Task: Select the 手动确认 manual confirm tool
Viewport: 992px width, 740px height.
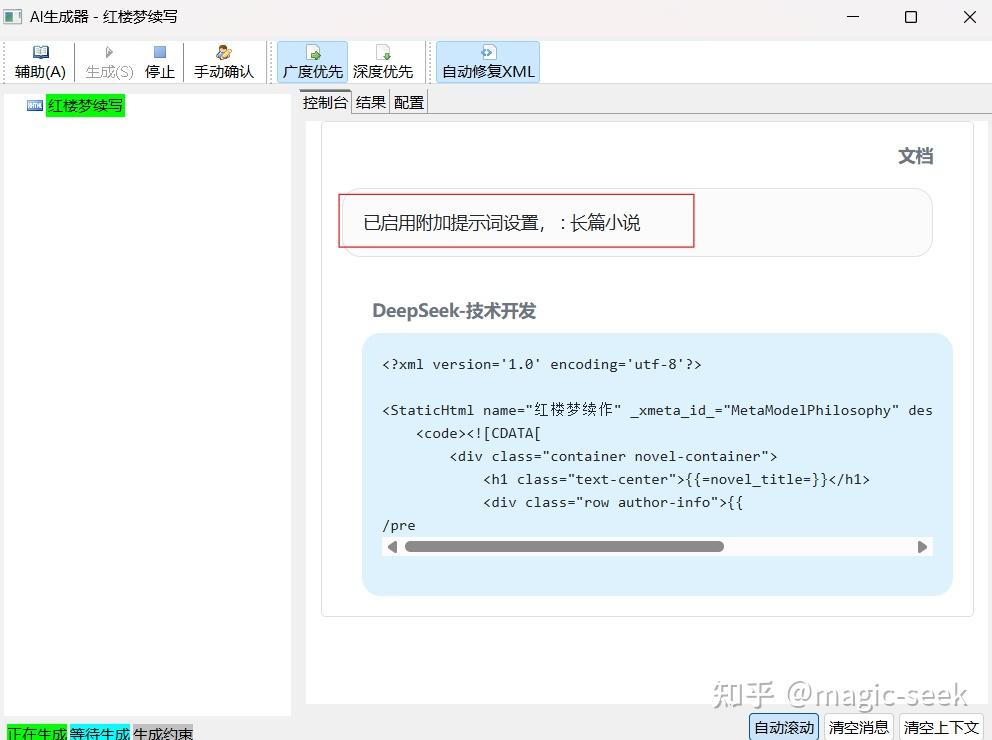Action: 224,62
